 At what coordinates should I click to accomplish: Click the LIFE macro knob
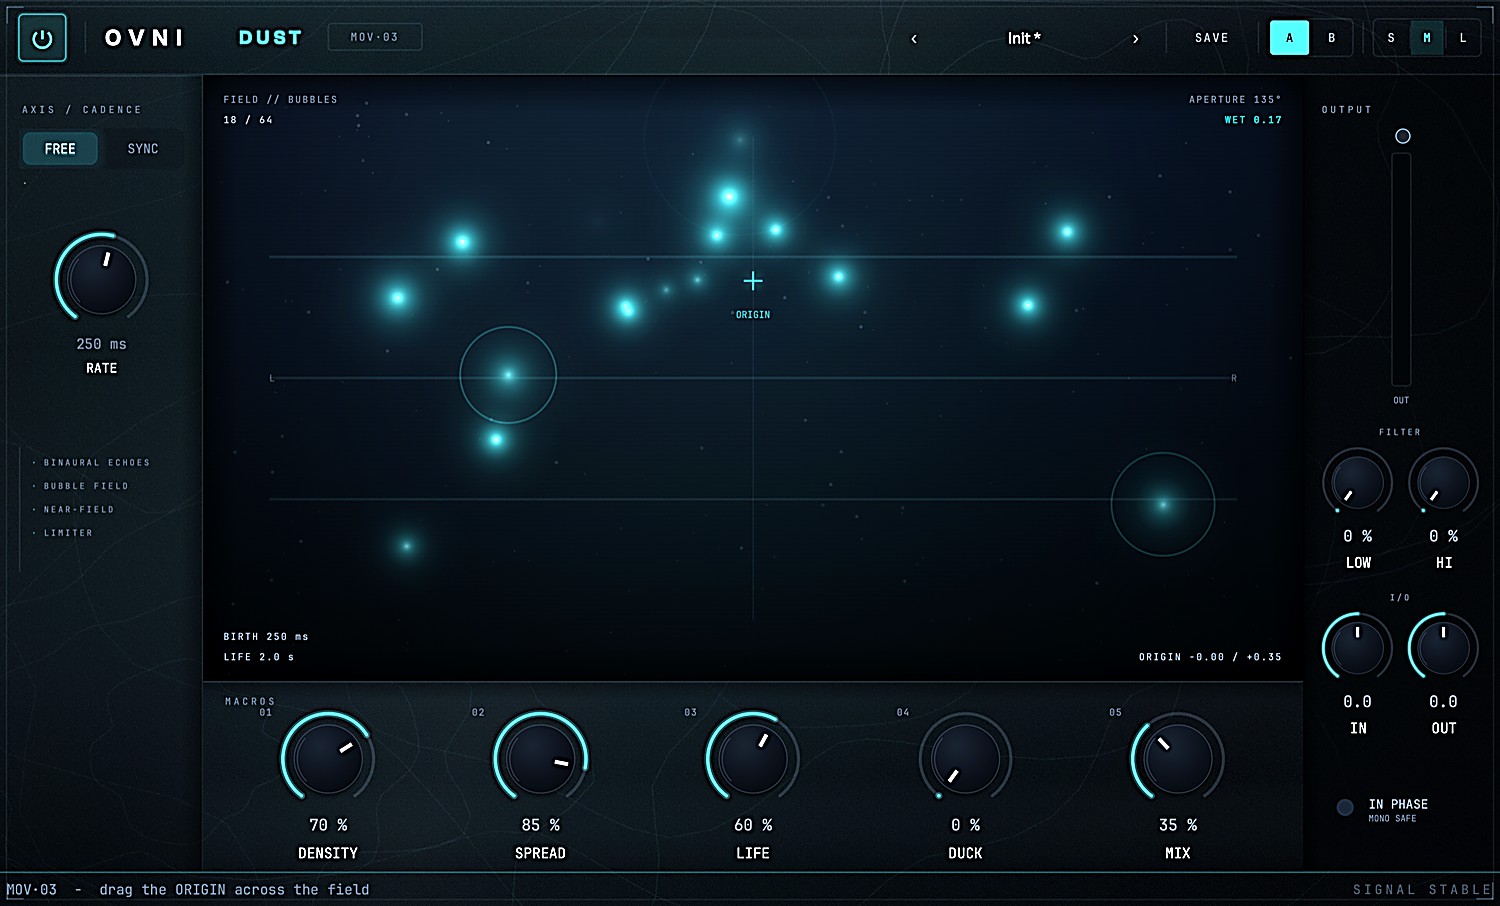[753, 758]
